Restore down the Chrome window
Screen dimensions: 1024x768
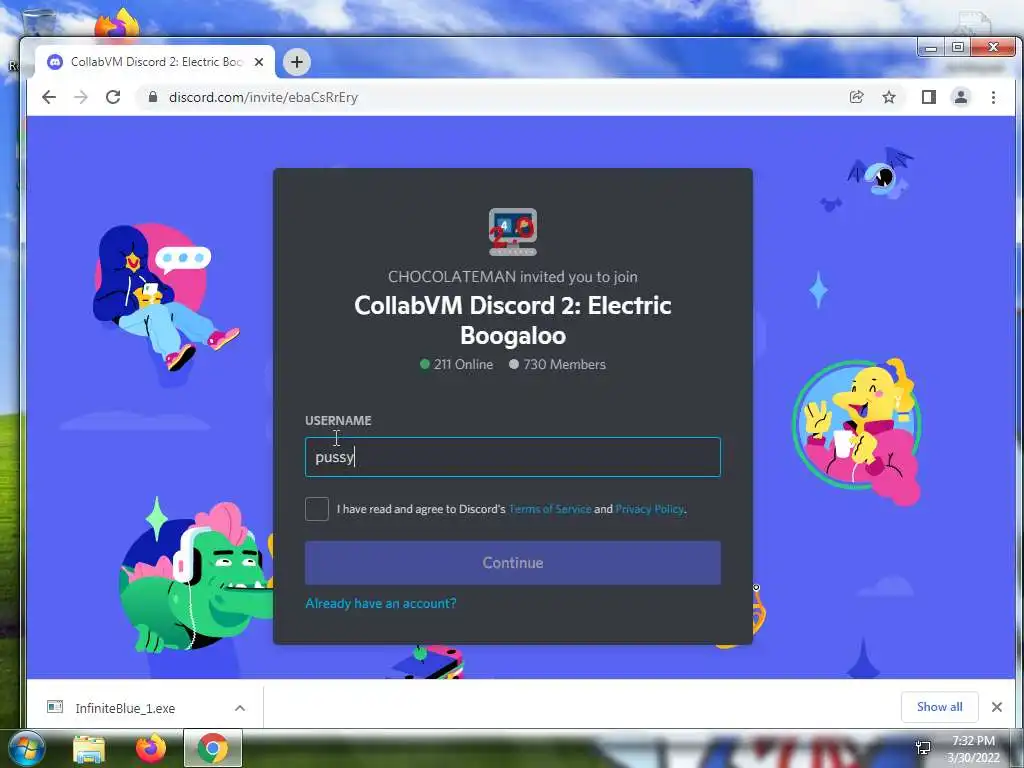tap(957, 48)
